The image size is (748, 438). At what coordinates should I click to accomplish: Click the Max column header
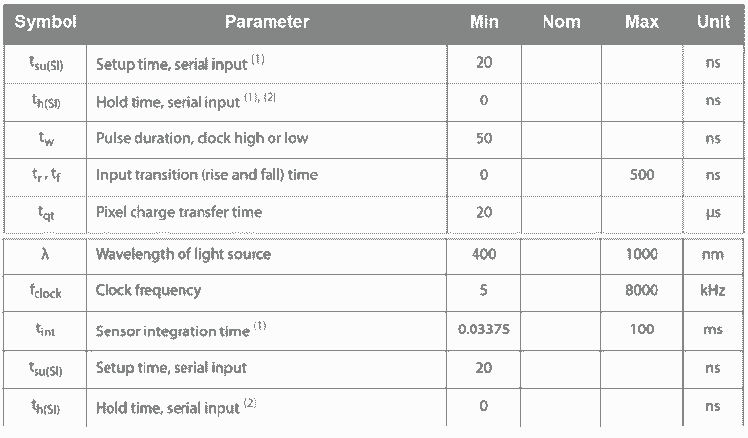tap(641, 22)
